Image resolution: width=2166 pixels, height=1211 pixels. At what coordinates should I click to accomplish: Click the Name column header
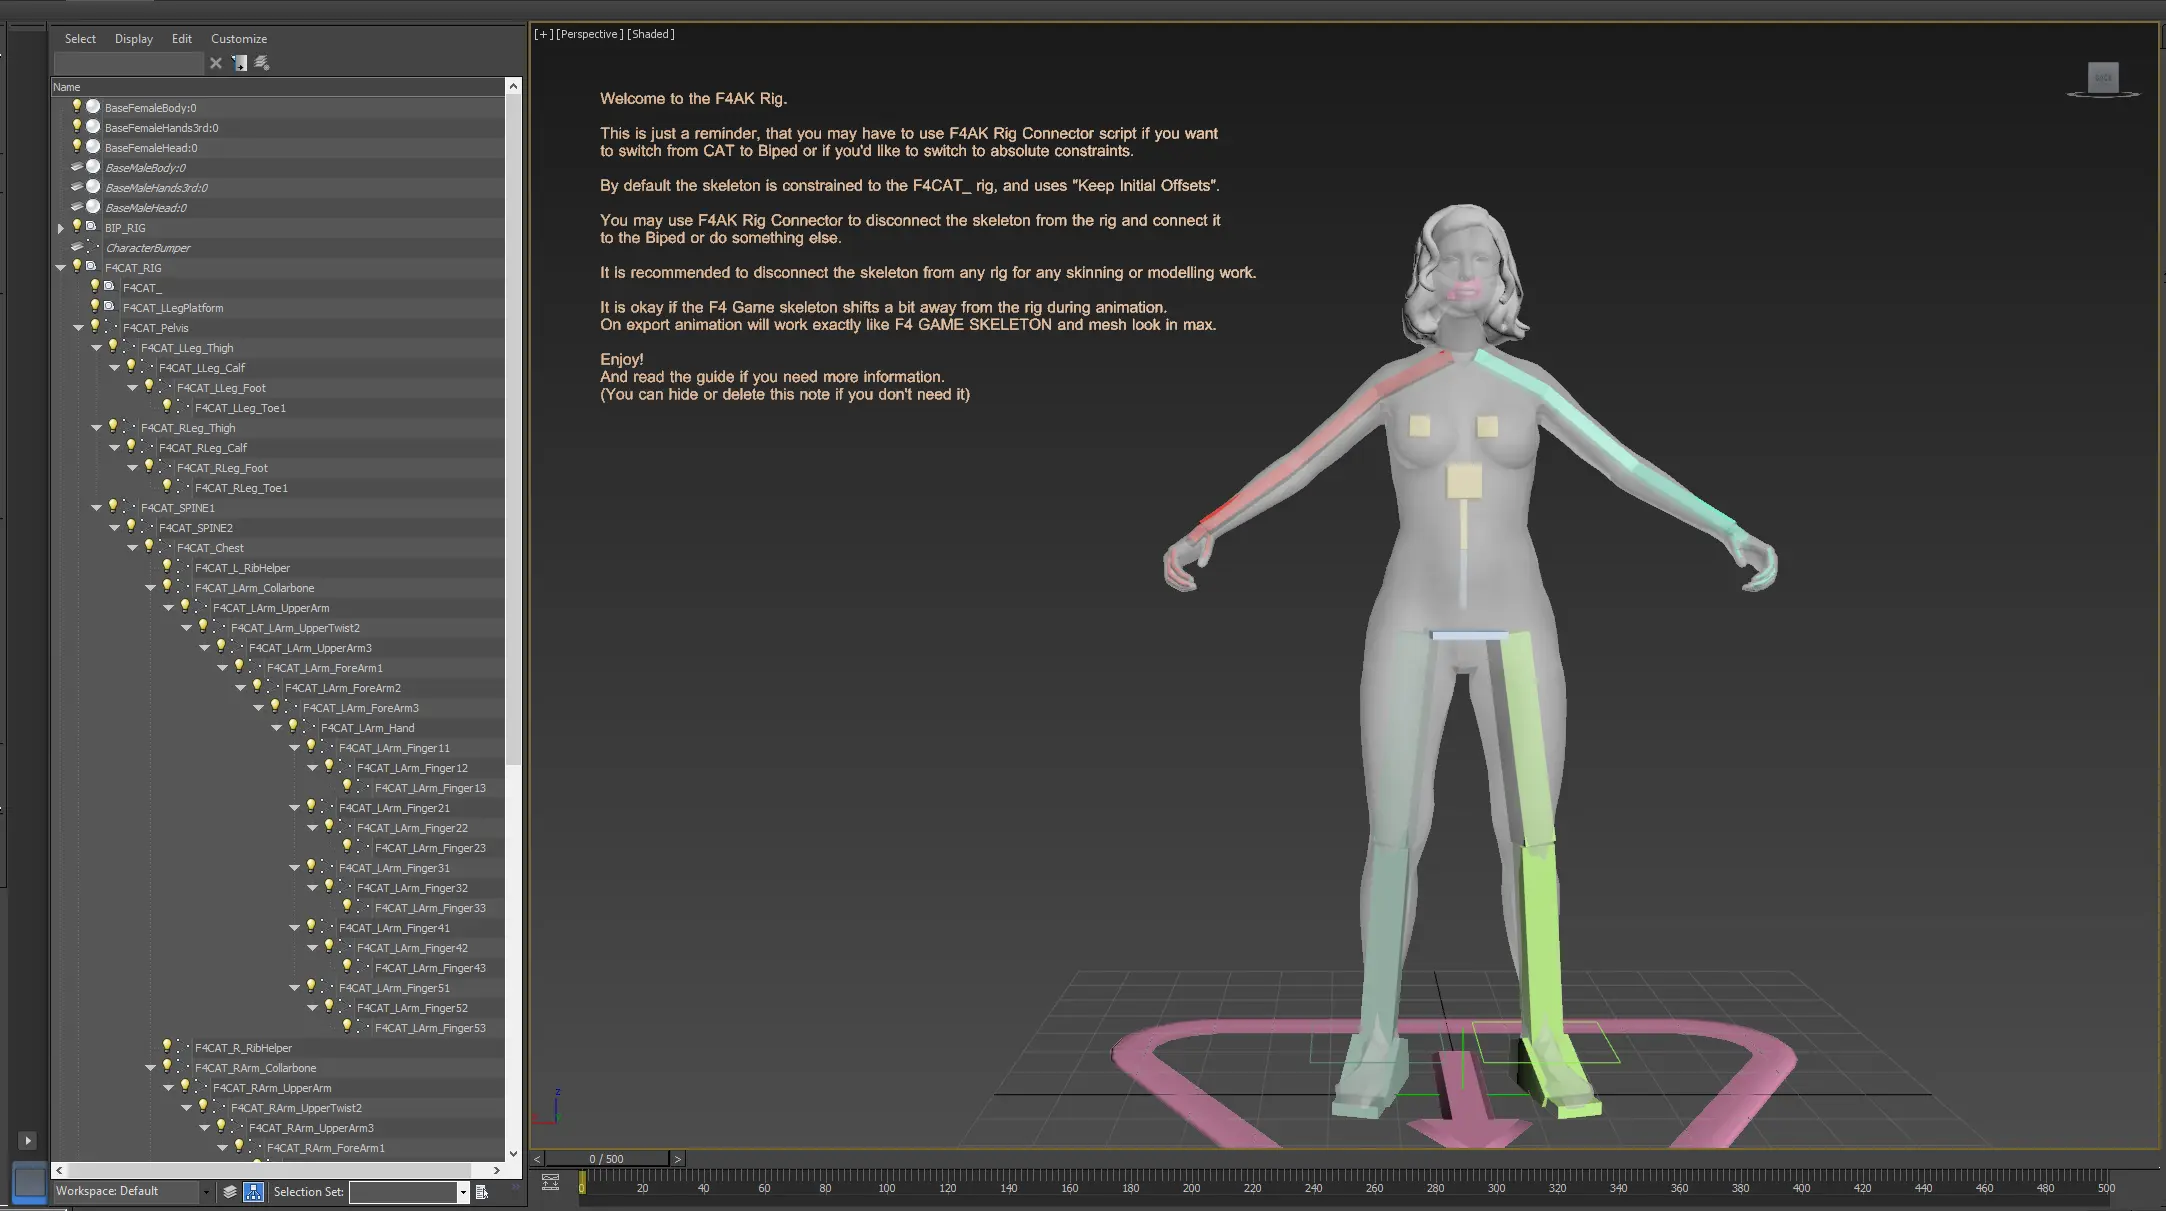pyautogui.click(x=279, y=87)
